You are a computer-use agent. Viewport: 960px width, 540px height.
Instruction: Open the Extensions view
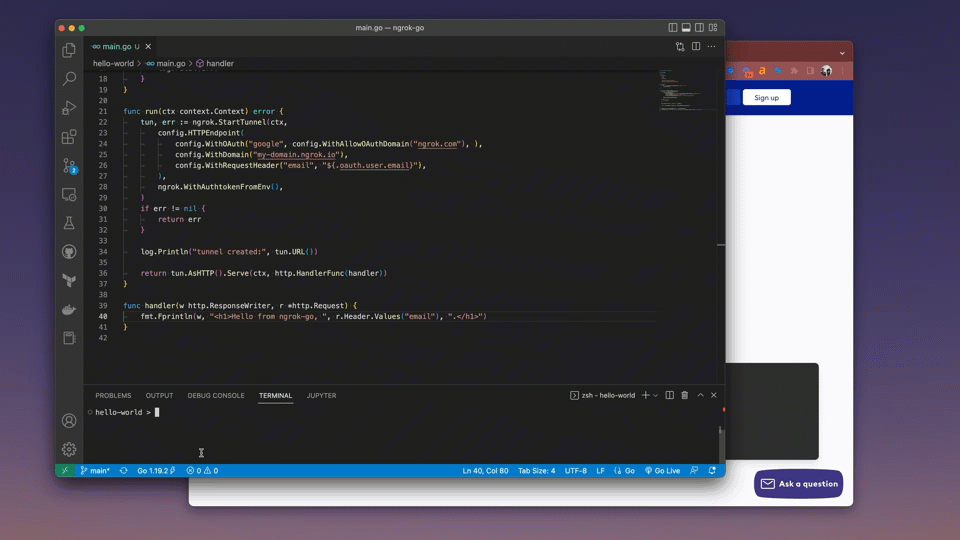coord(69,136)
